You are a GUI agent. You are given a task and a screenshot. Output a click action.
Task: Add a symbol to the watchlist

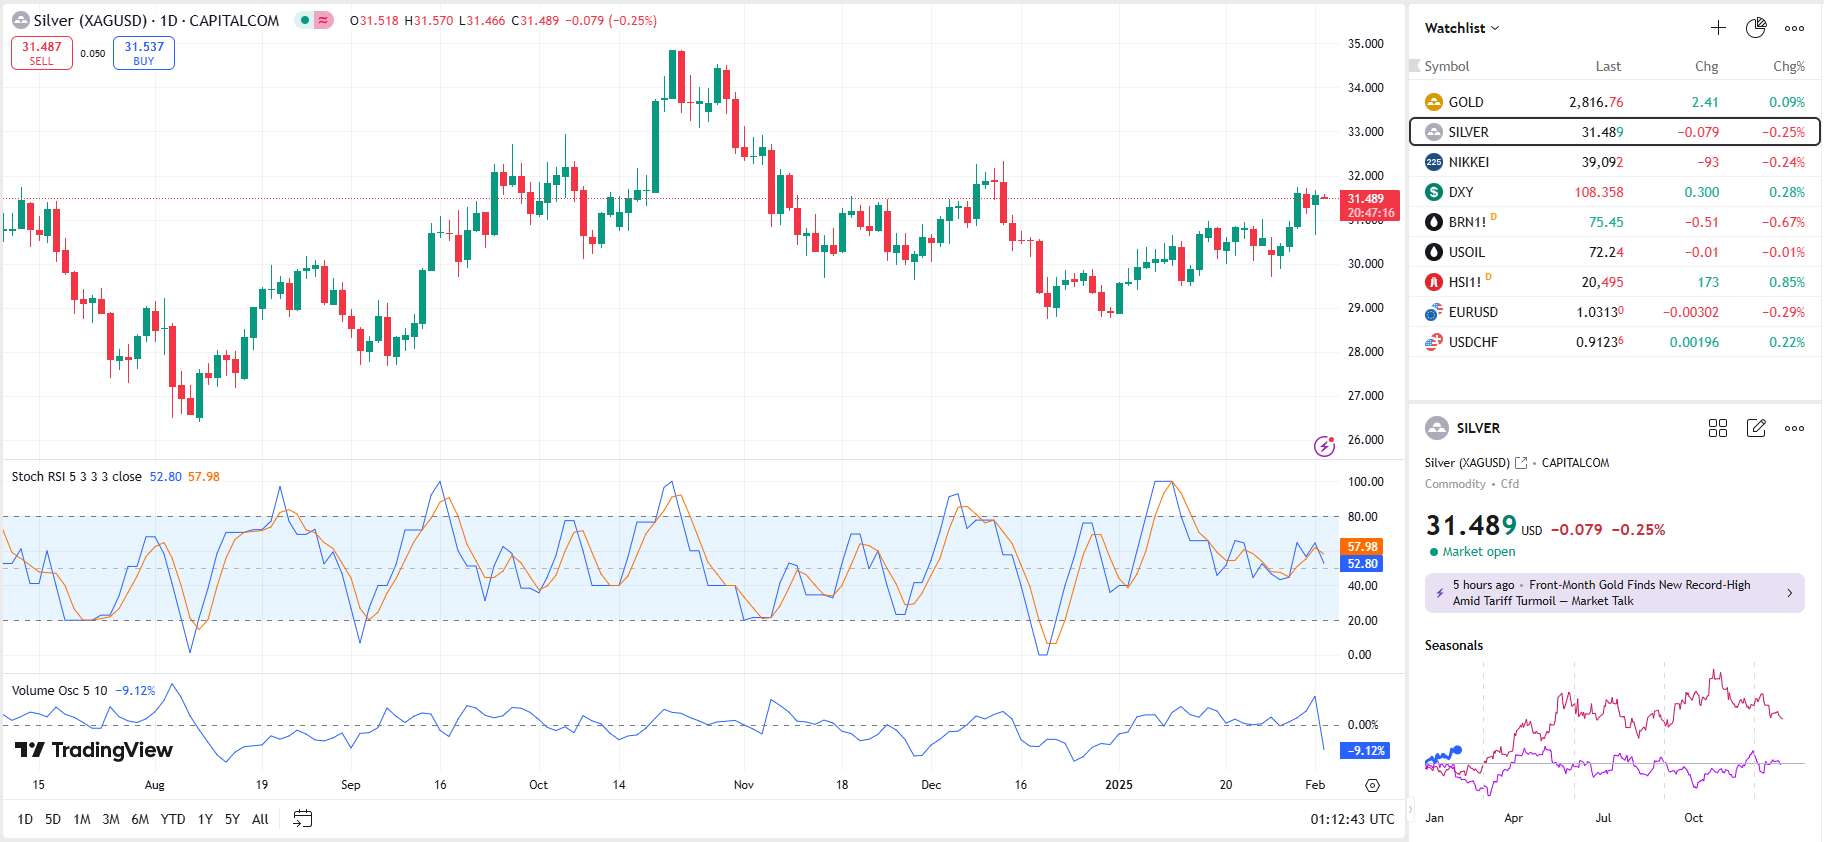click(x=1718, y=28)
